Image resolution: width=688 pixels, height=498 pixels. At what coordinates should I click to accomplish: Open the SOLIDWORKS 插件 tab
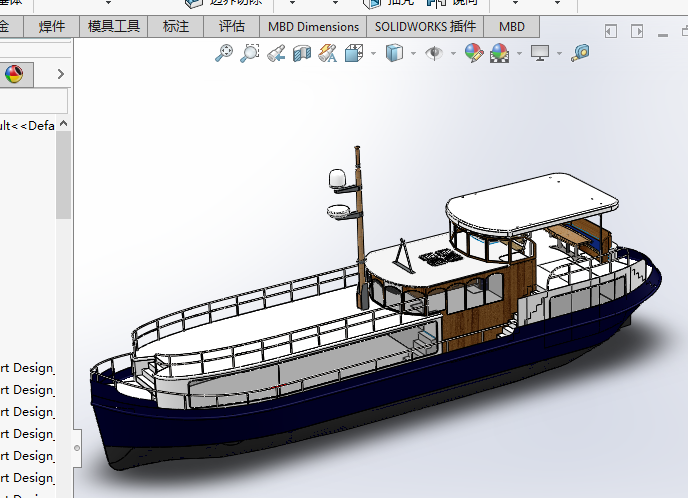click(426, 27)
